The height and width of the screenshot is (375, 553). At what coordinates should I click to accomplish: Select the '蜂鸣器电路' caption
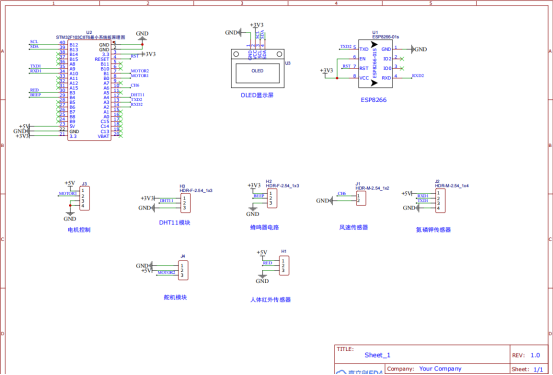click(265, 228)
